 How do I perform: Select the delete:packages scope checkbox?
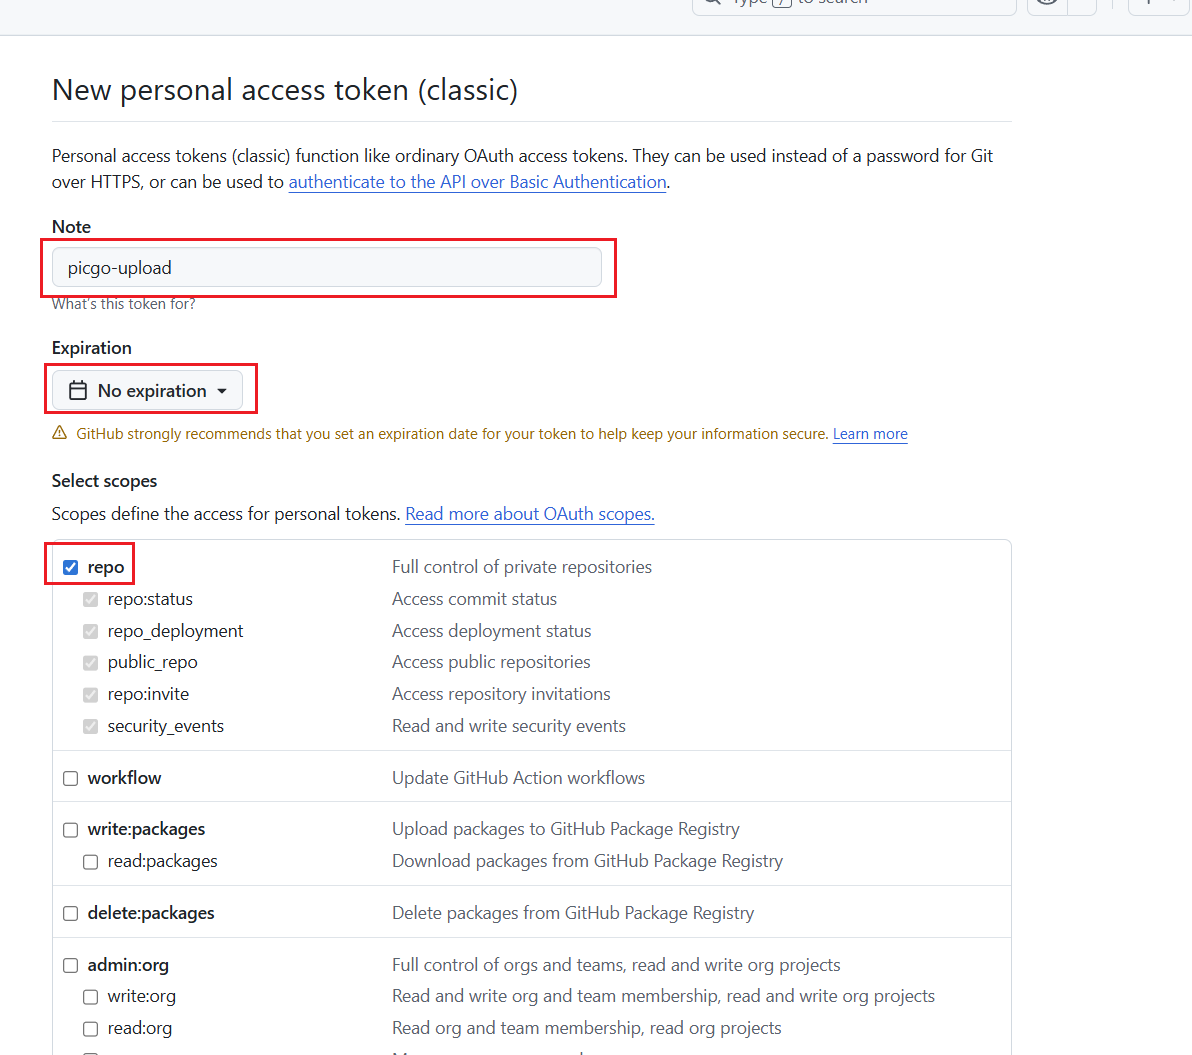pos(71,914)
